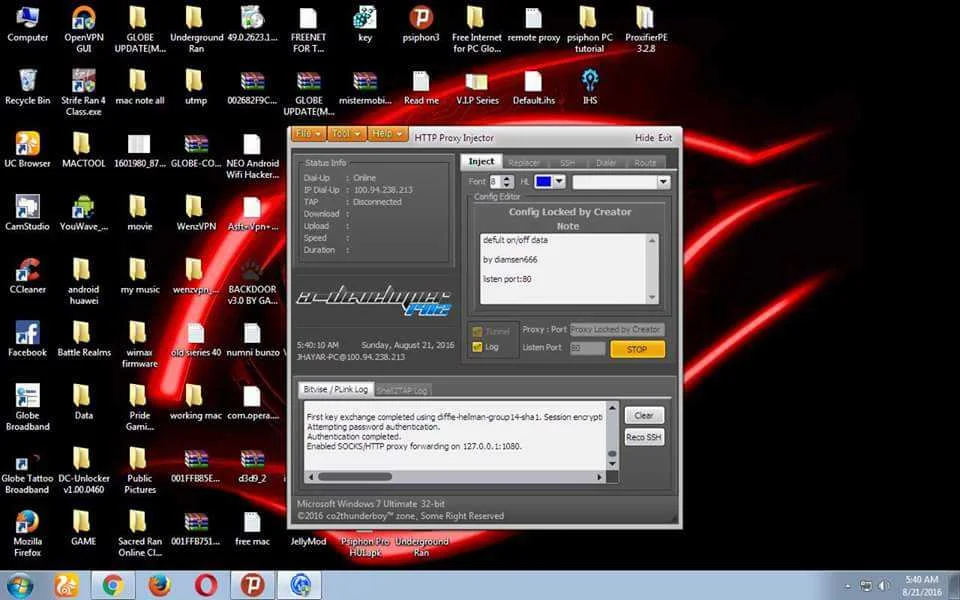960x600 pixels.
Task: Select the Default.ihs file icon
Action: [533, 88]
